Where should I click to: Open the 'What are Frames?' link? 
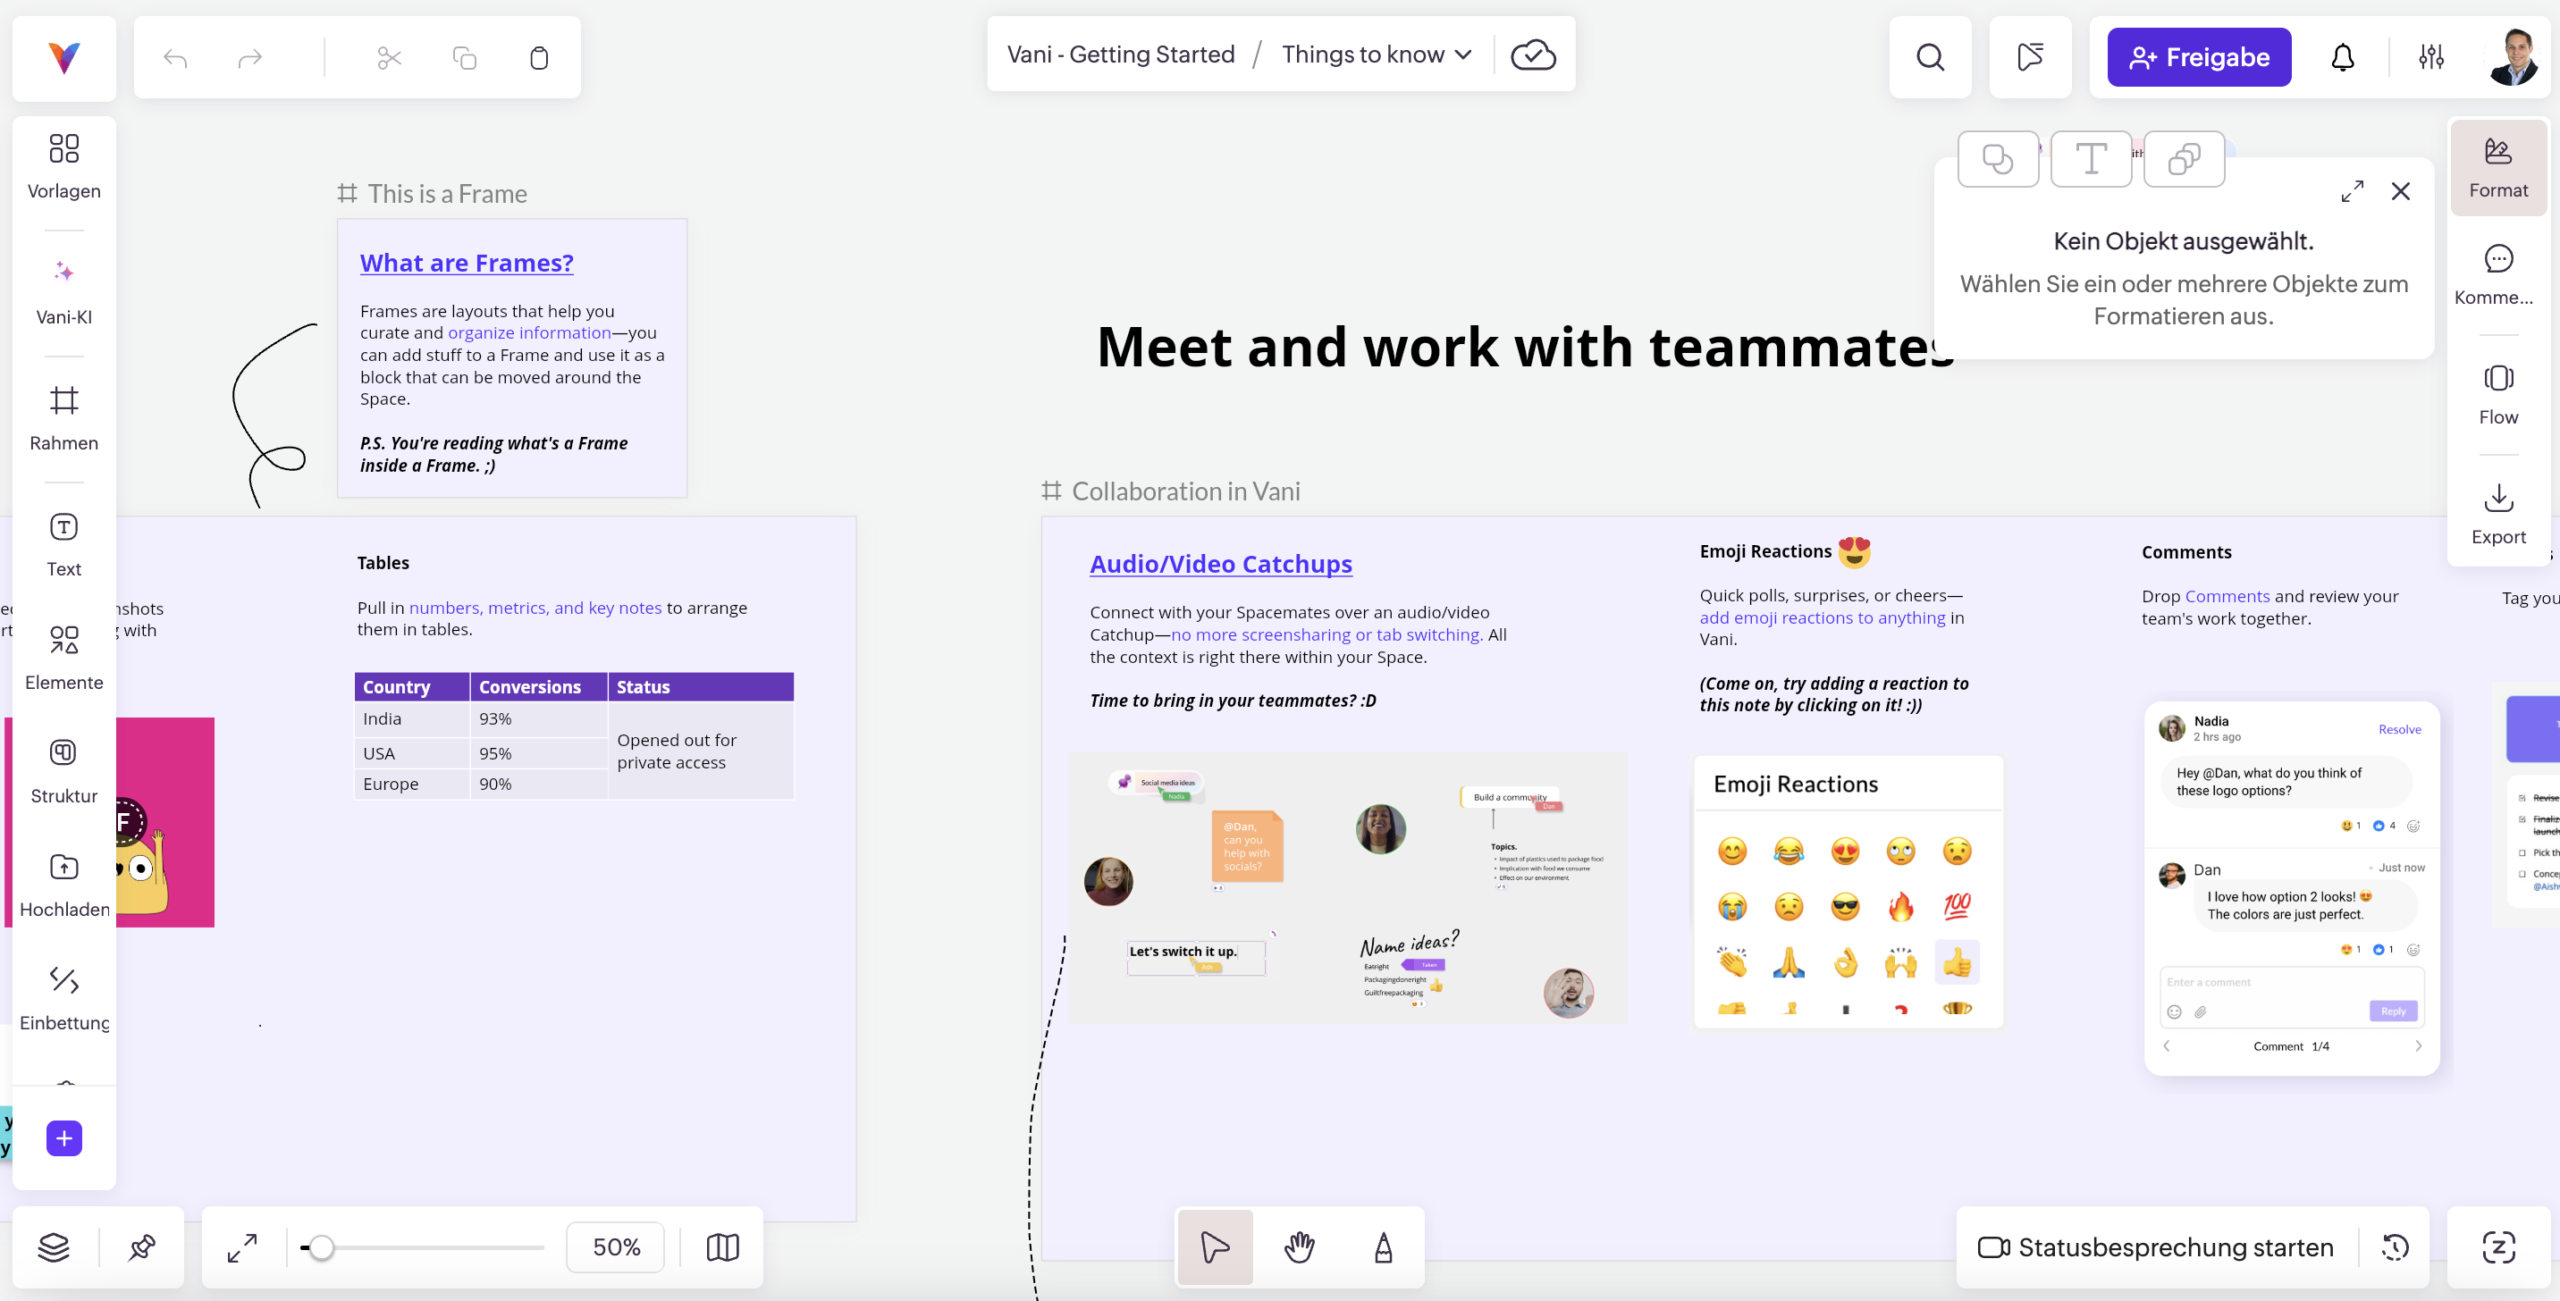pos(466,263)
